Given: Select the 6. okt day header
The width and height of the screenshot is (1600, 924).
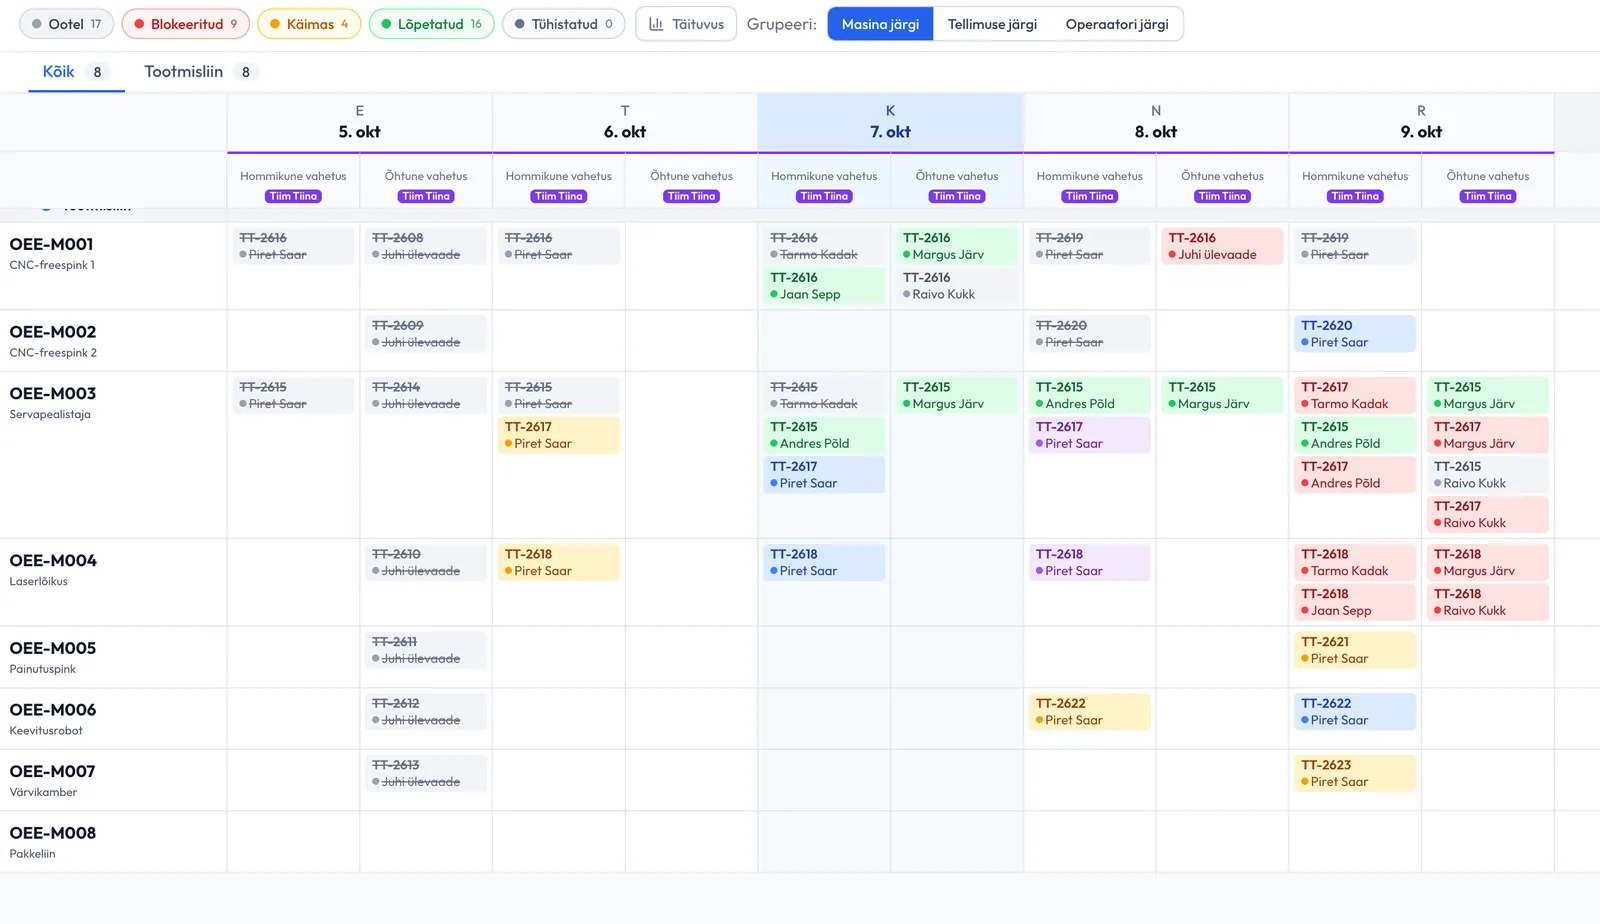Looking at the screenshot, I should (625, 122).
